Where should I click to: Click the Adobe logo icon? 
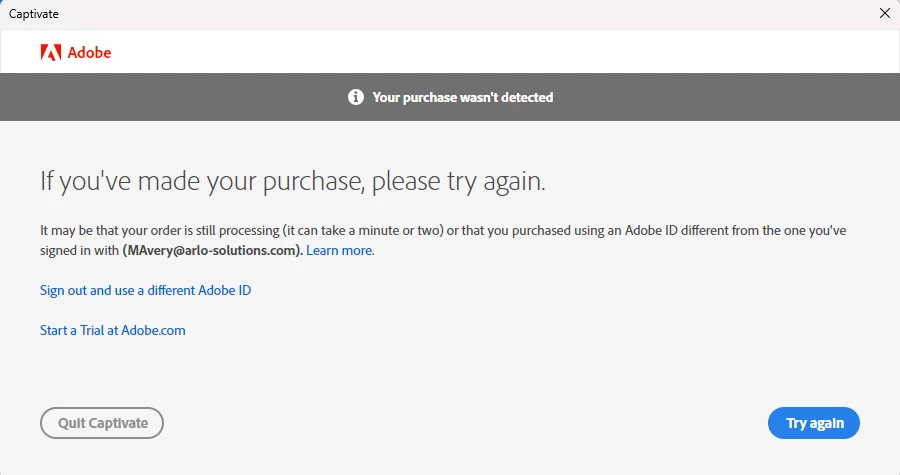tap(51, 52)
